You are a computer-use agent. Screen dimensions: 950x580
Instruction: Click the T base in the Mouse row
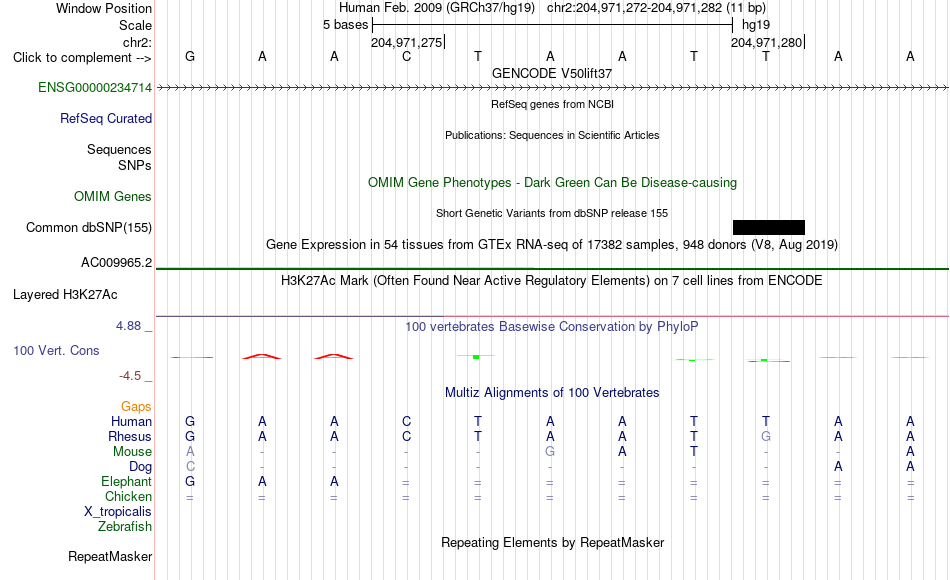pos(694,452)
